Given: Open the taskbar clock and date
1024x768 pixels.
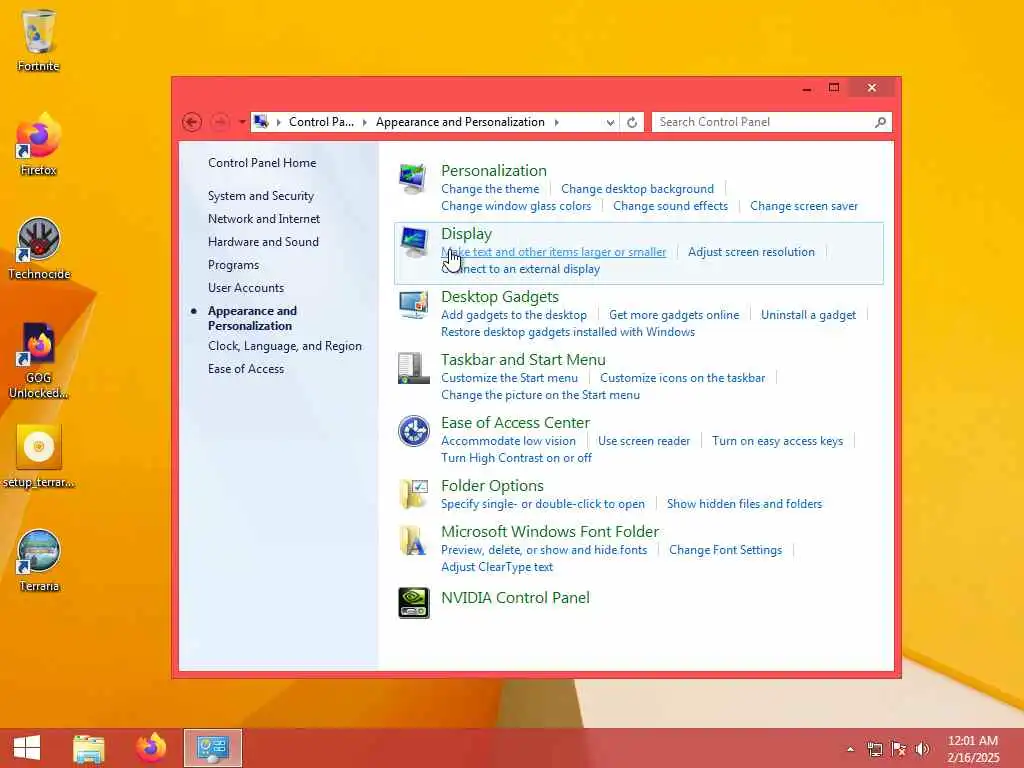Looking at the screenshot, I should (973, 749).
